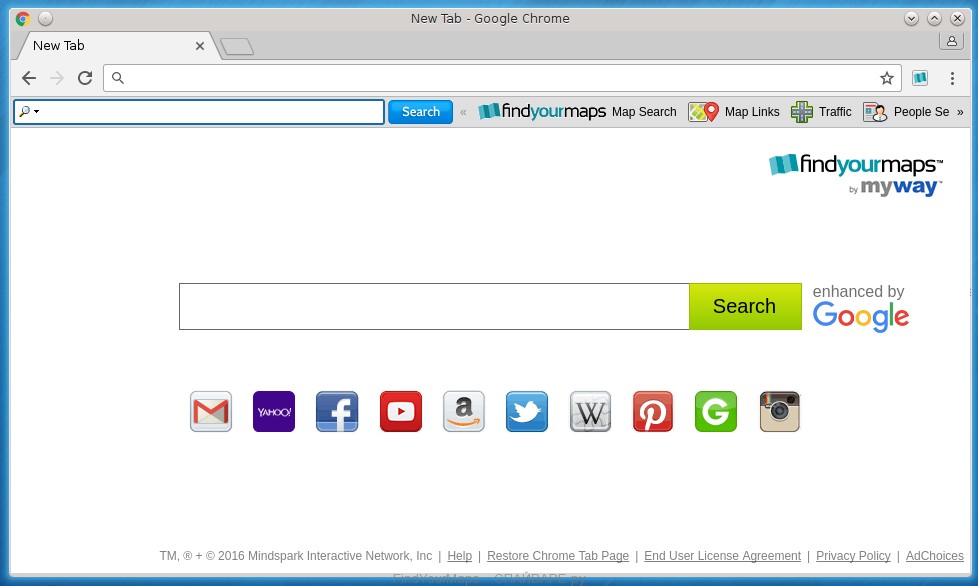Screen dimensions: 978x586
Task: Click the Twitter shortcut icon
Action: pos(527,412)
